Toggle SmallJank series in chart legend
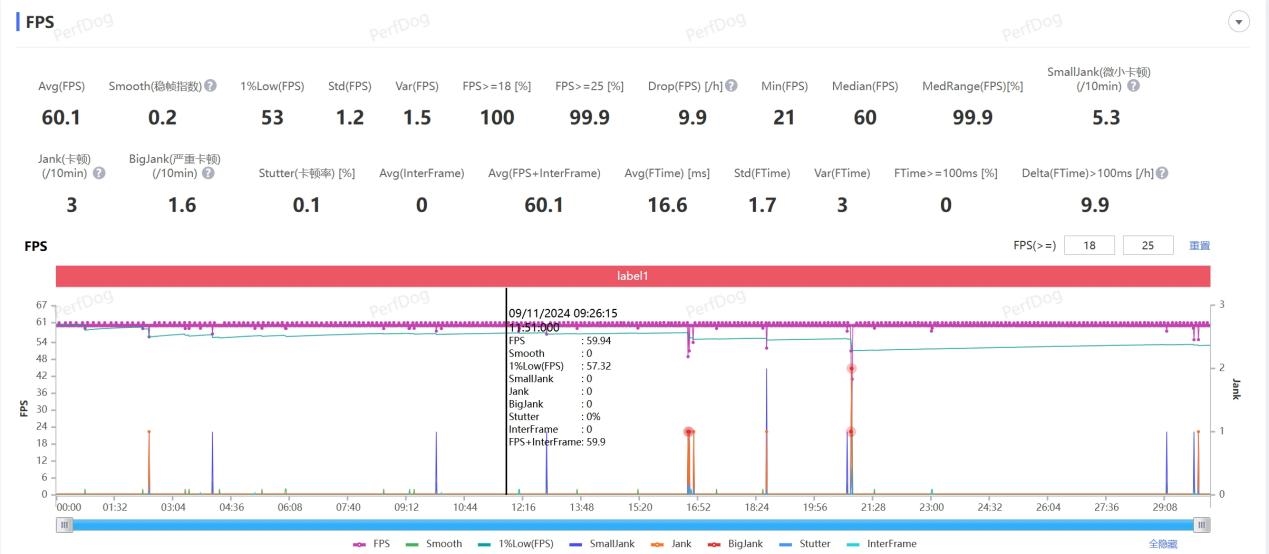This screenshot has height=554, width=1269. (x=604, y=544)
